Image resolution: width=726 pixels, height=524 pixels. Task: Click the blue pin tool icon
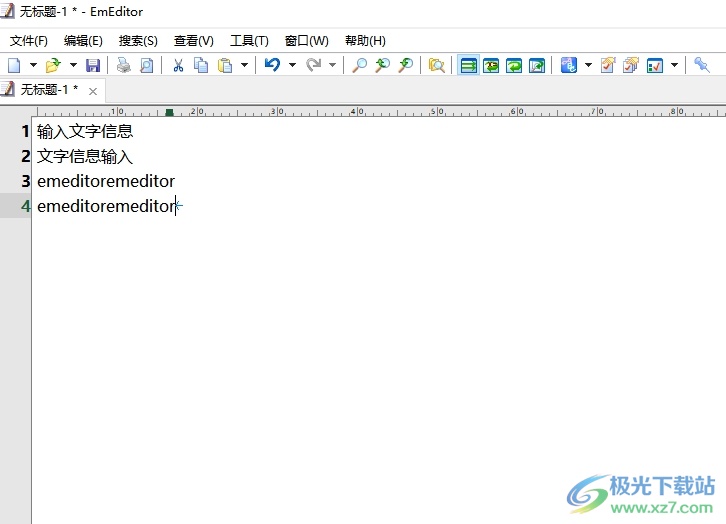point(702,65)
